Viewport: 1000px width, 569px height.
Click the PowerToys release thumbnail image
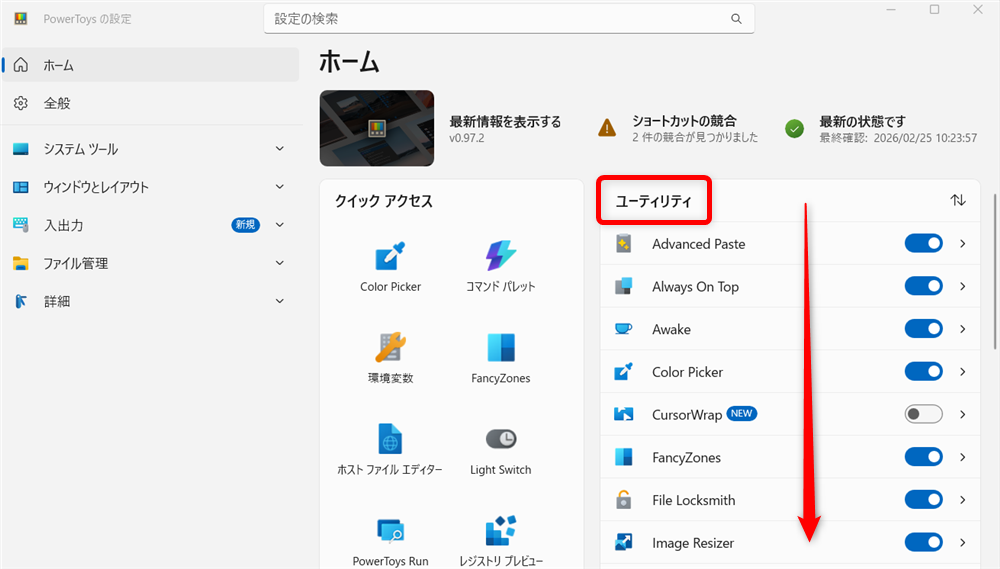[x=377, y=128]
